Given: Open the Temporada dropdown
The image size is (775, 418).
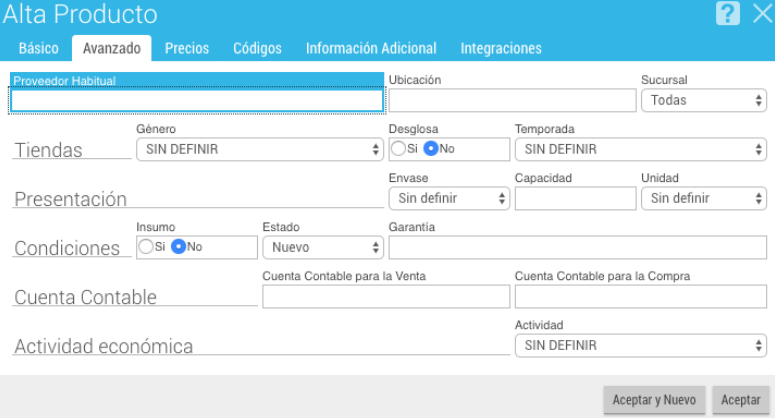Looking at the screenshot, I should [x=641, y=149].
